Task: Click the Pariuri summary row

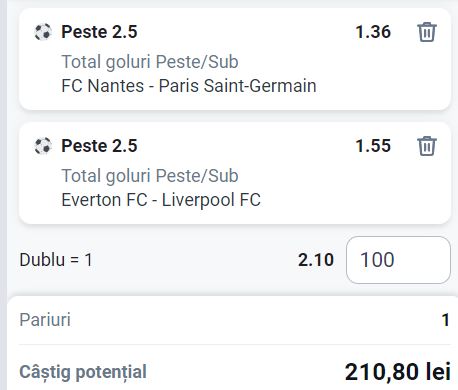Action: 235,320
